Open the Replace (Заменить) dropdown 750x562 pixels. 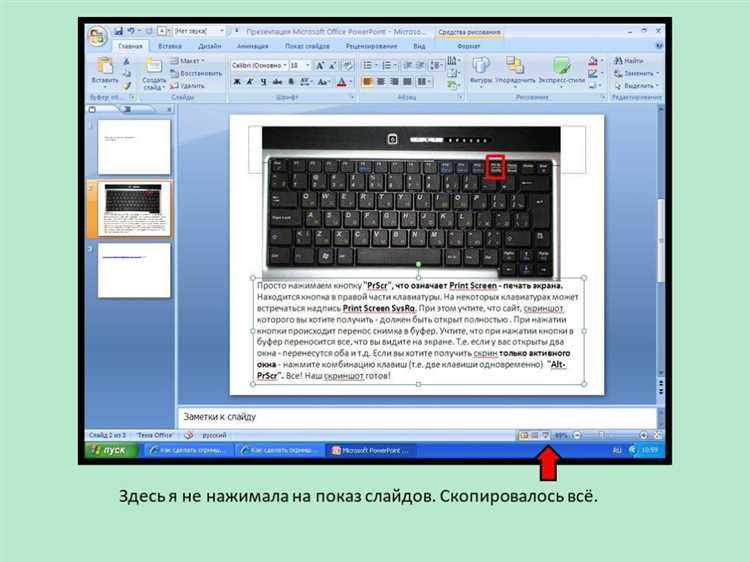pos(637,74)
